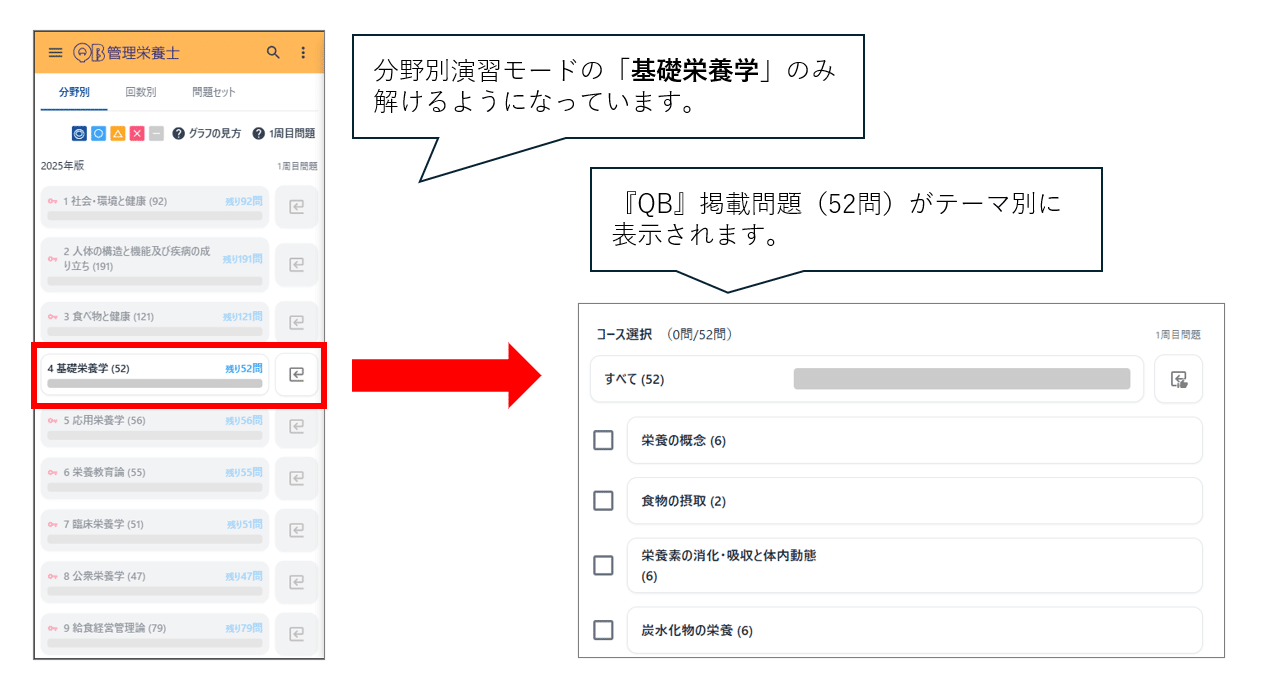Switch to the 問題セット tab
The image size is (1276, 690).
(214, 92)
